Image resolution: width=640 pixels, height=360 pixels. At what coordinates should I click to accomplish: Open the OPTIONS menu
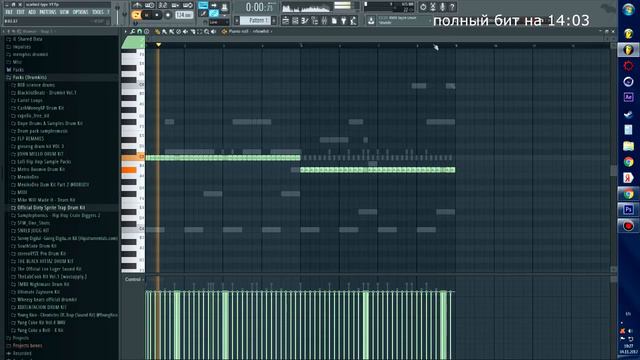[x=80, y=12]
